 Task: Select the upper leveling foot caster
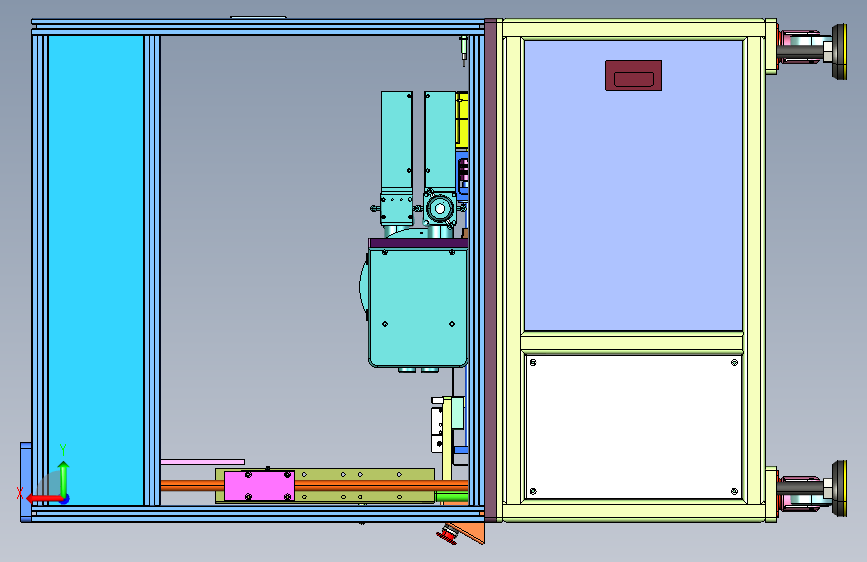[x=812, y=51]
